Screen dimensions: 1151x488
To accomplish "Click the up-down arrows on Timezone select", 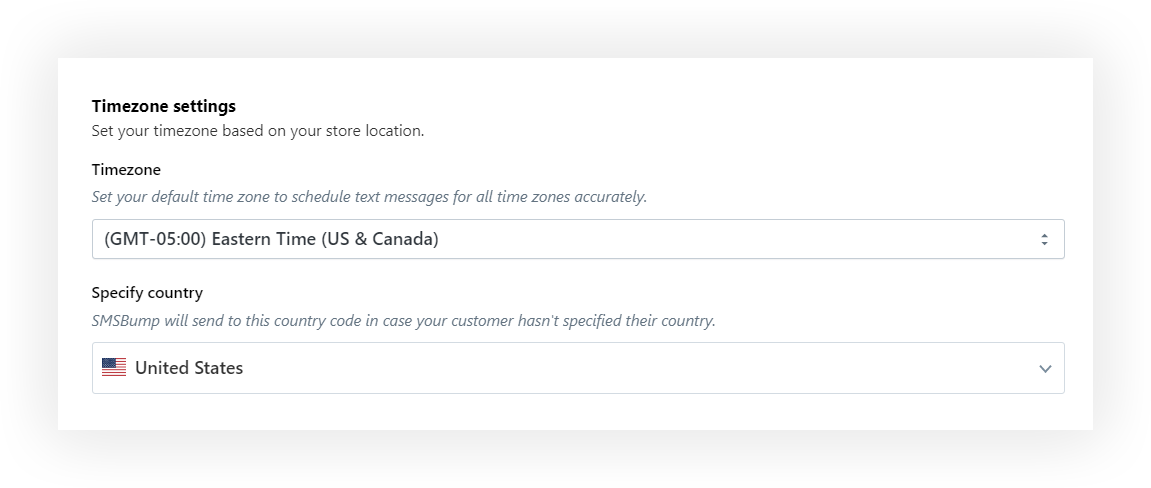I will (x=1044, y=239).
